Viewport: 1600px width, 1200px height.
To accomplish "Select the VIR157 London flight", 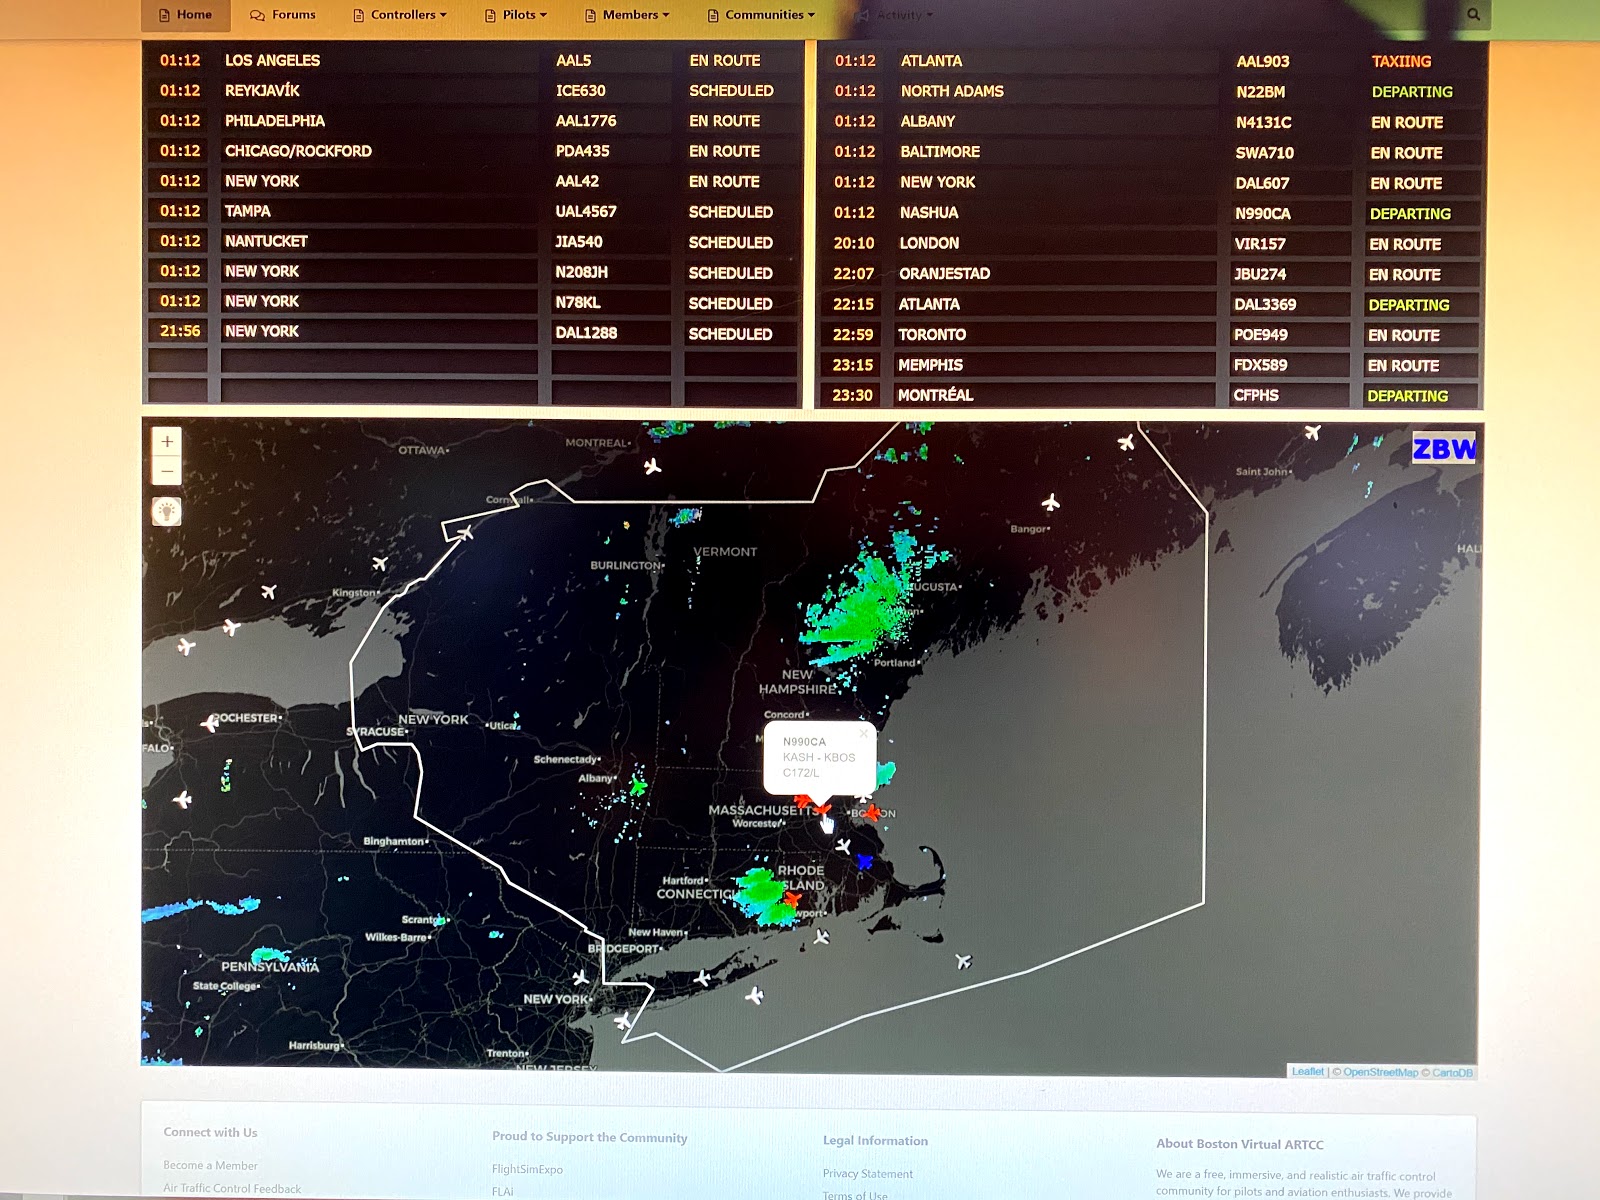I will 1152,243.
